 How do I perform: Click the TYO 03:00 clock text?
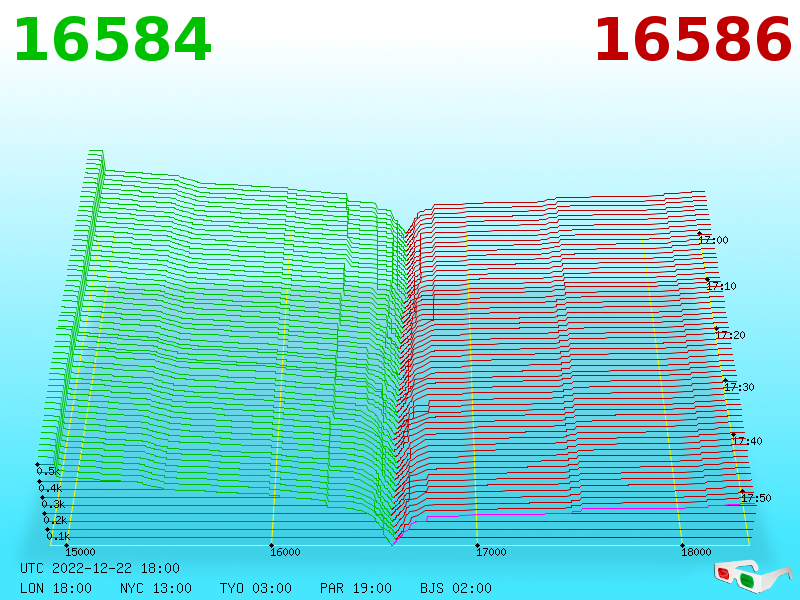[256, 588]
